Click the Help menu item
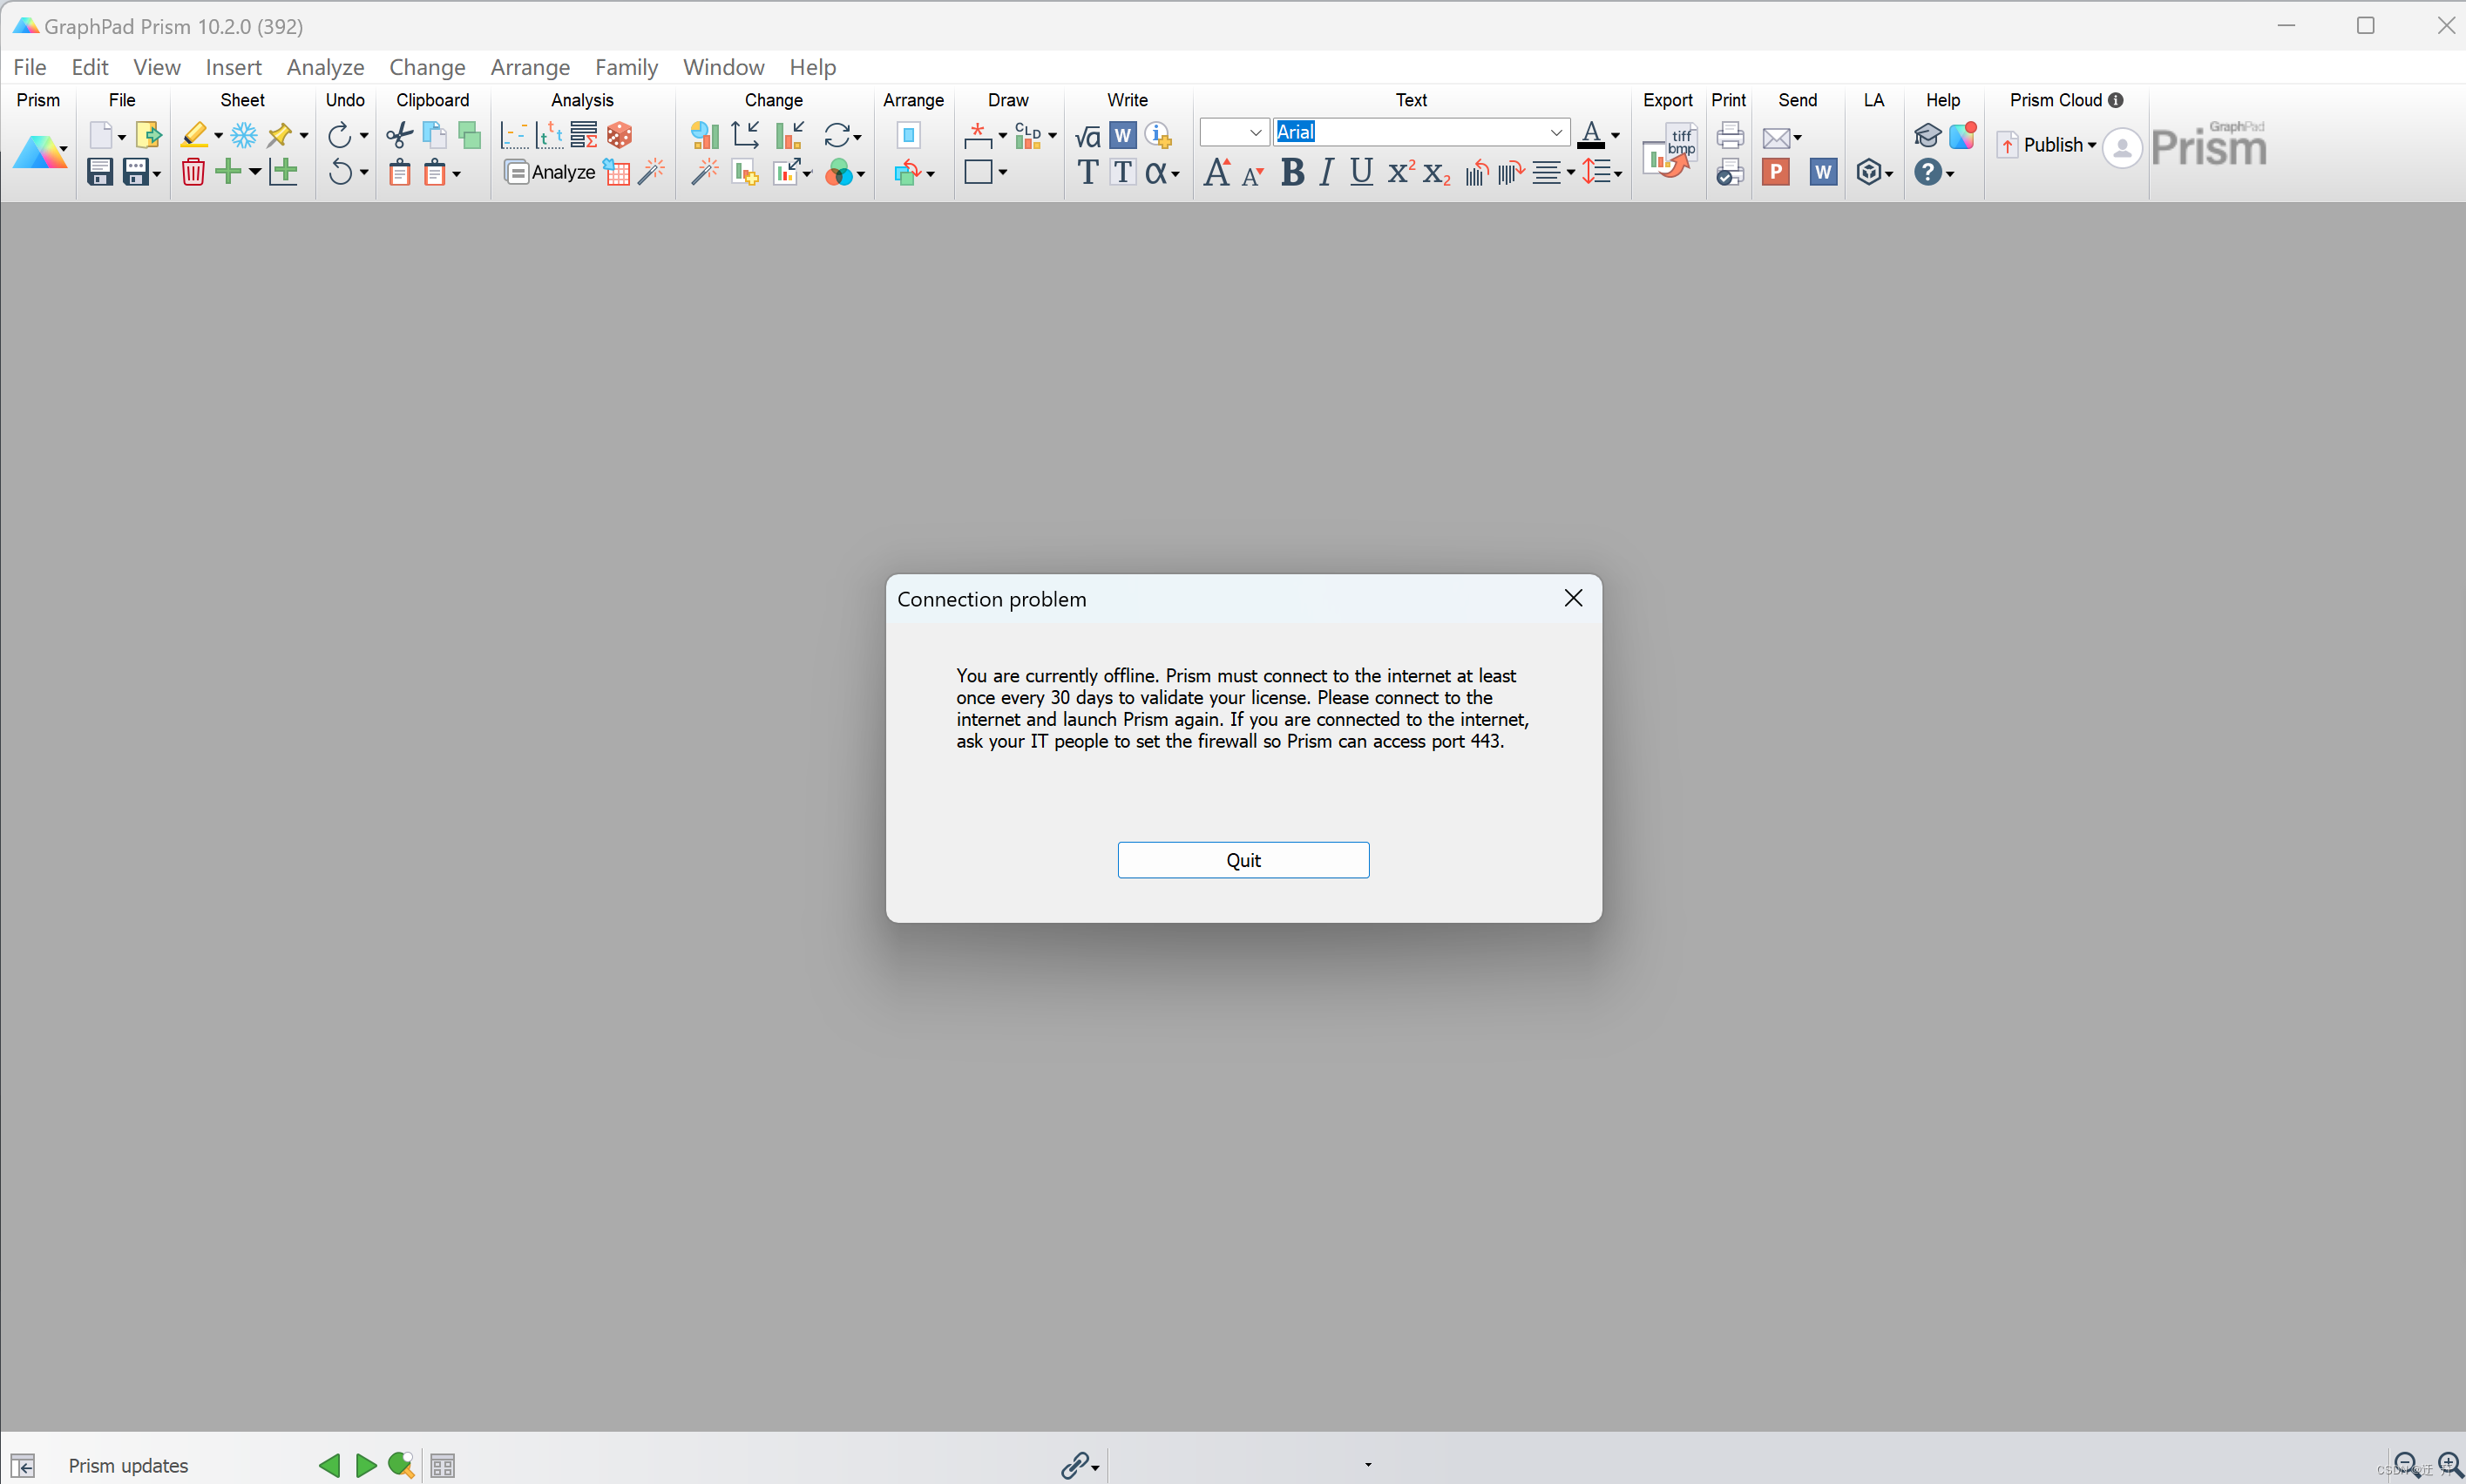Image resolution: width=2466 pixels, height=1484 pixels. click(812, 67)
